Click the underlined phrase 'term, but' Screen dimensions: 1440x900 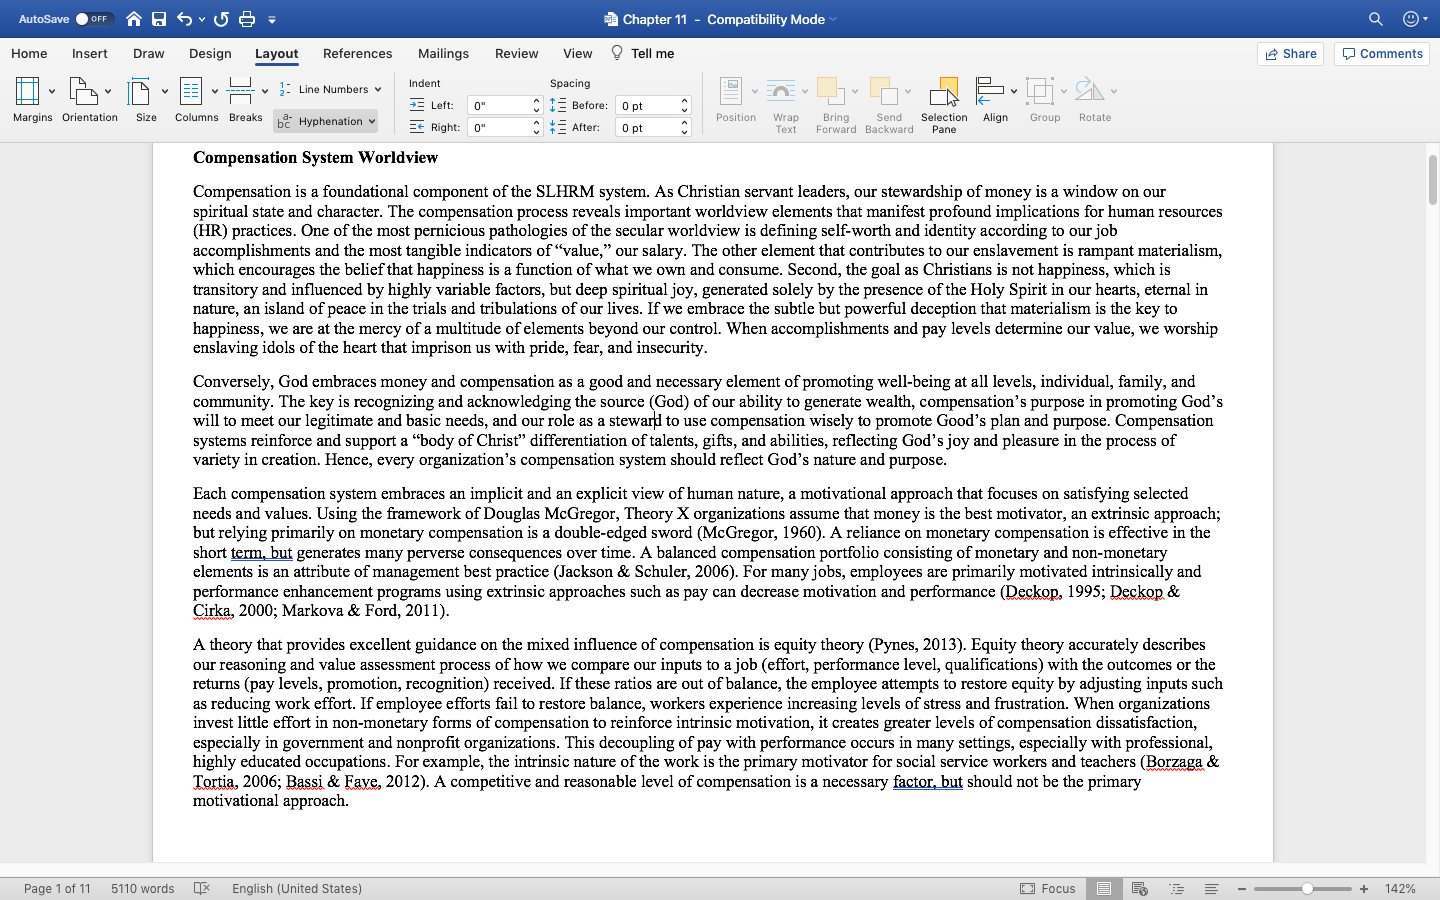point(261,552)
